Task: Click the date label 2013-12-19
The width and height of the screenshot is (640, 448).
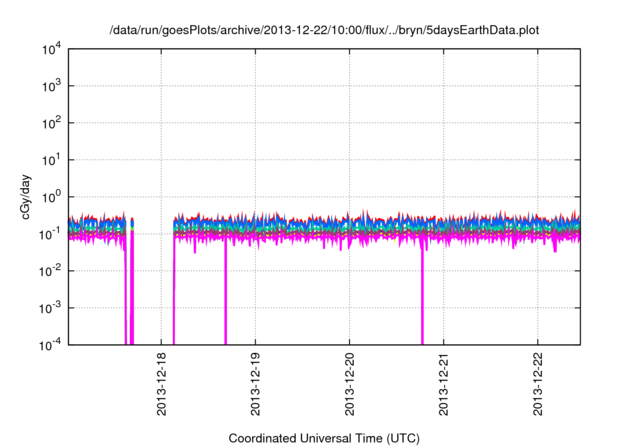Action: pyautogui.click(x=256, y=384)
